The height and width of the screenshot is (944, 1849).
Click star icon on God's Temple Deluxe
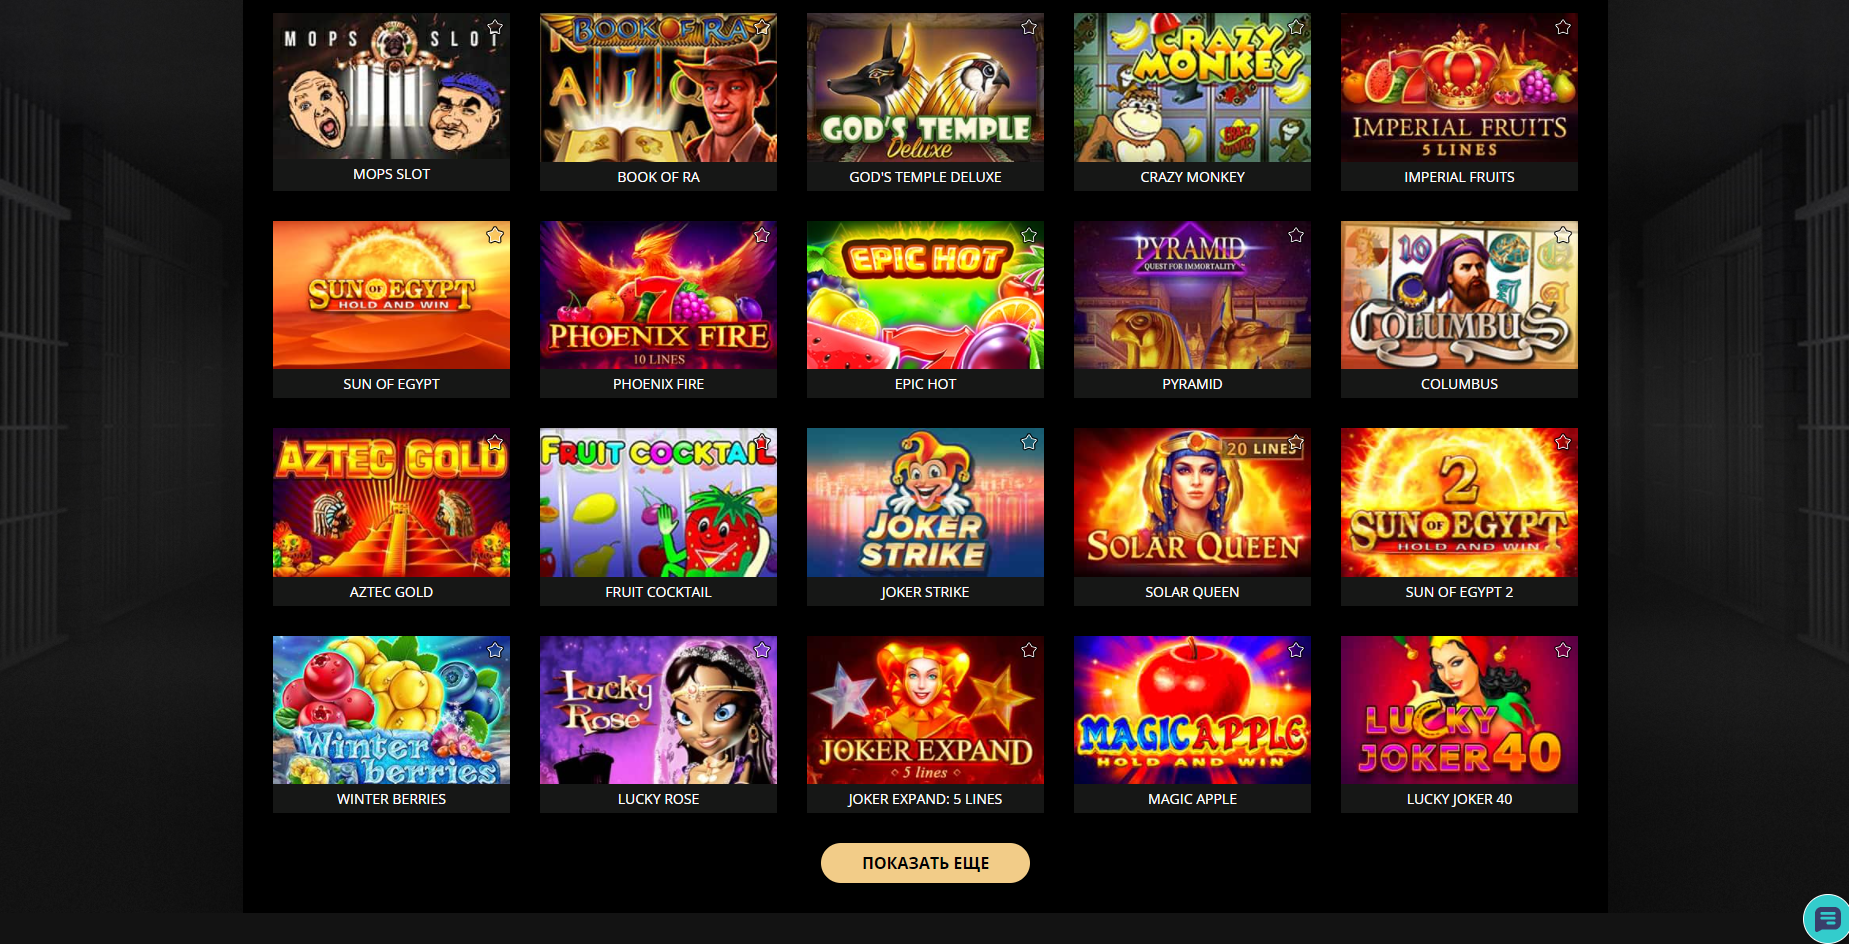[1029, 27]
